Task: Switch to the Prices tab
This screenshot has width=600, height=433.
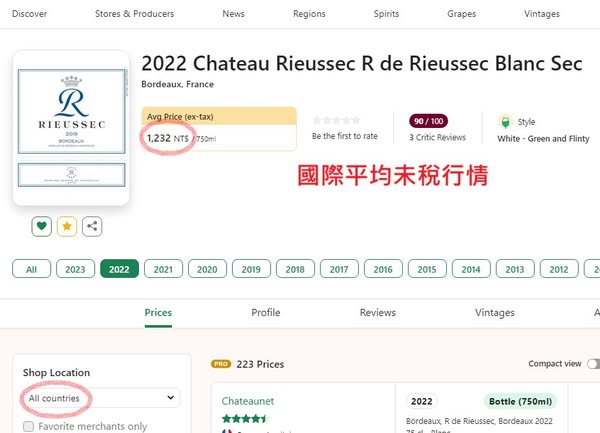Action: tap(158, 313)
